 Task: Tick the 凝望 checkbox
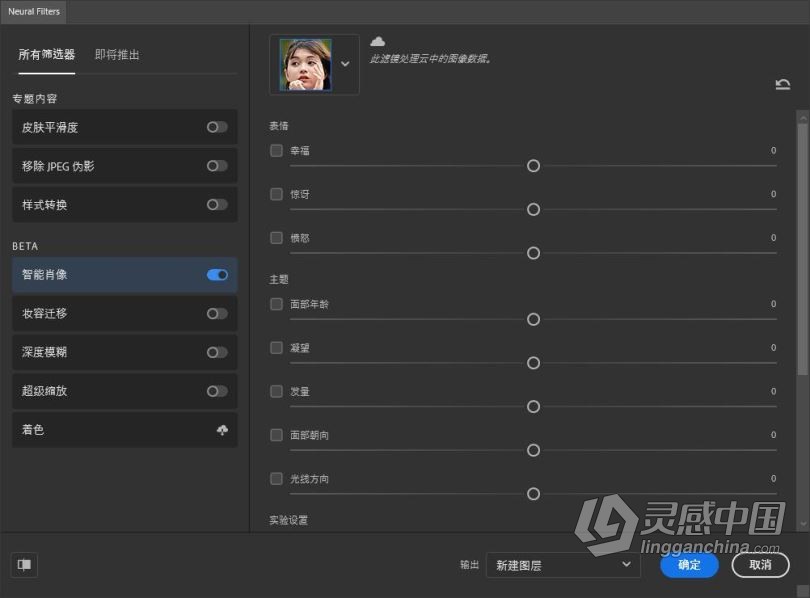(x=276, y=348)
